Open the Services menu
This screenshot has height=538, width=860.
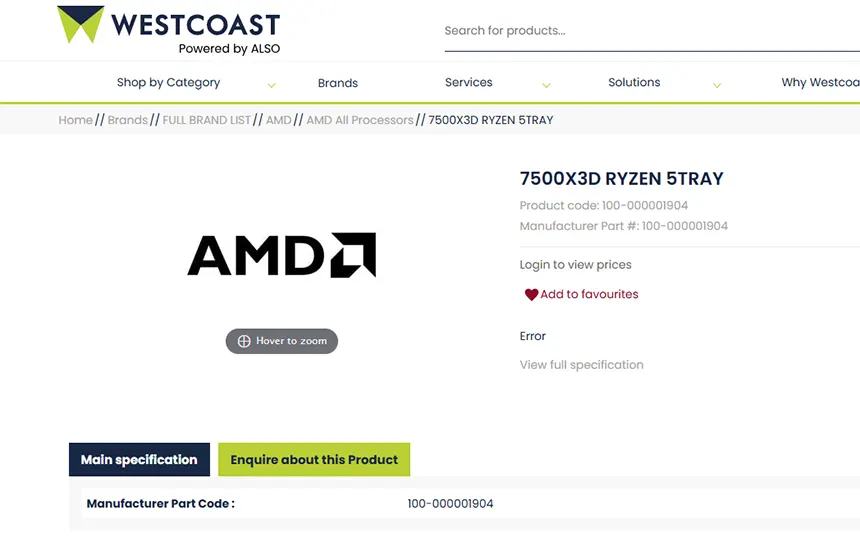coord(468,82)
